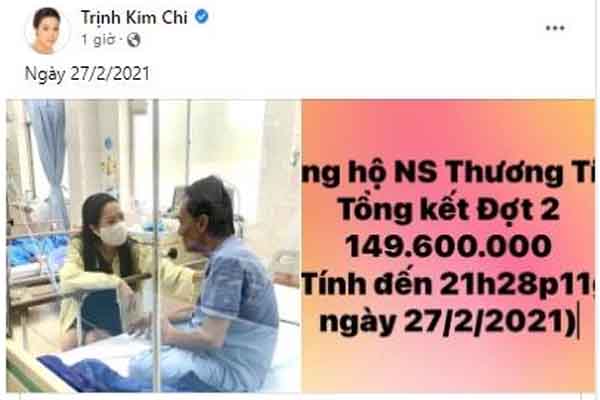
Task: Open the Trịnh Kim Chi profile name link
Action: pyautogui.click(x=134, y=17)
